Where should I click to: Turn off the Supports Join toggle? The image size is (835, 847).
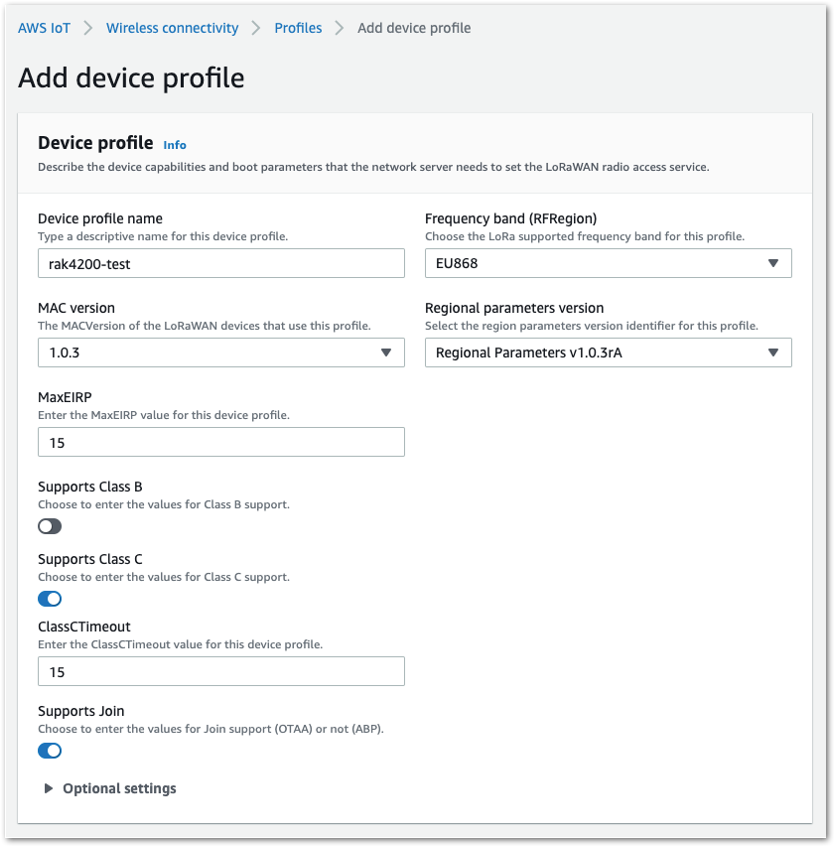tap(50, 750)
